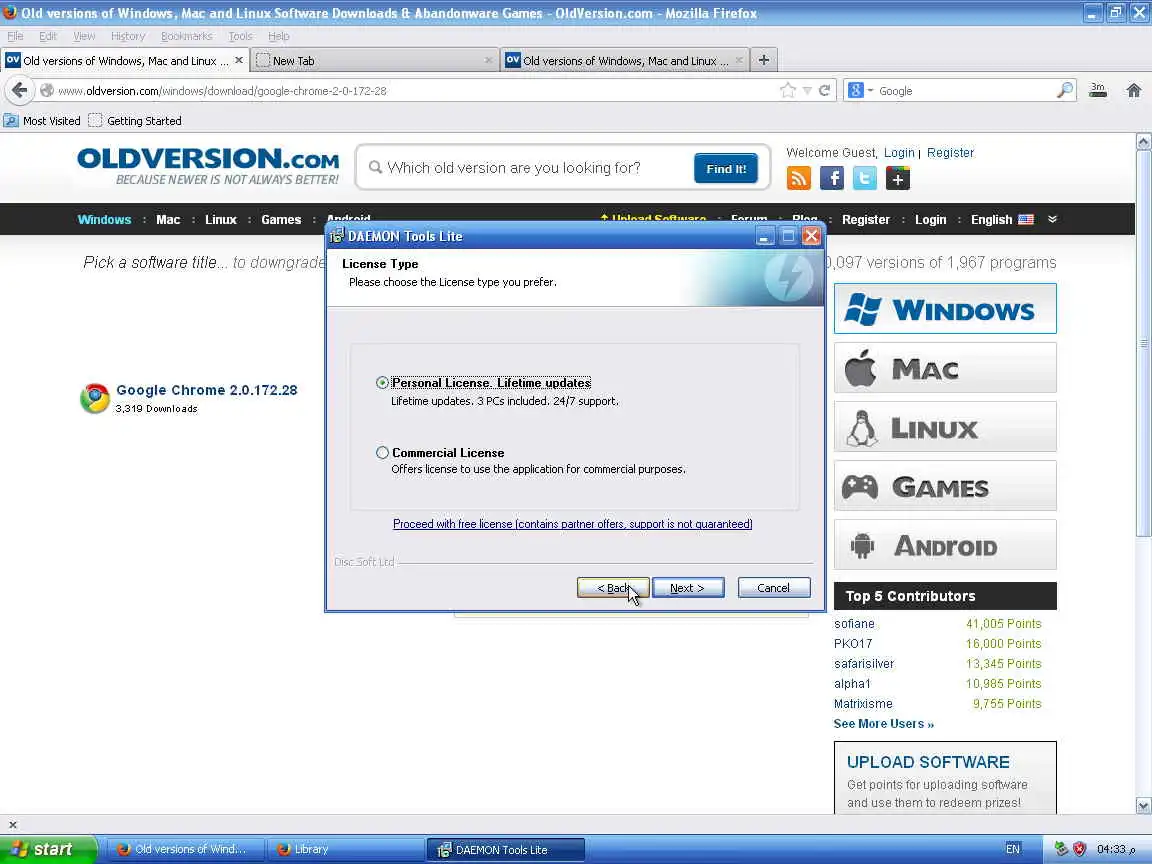The height and width of the screenshot is (864, 1152).
Task: Open Getting Started bookmark
Action: click(x=135, y=120)
